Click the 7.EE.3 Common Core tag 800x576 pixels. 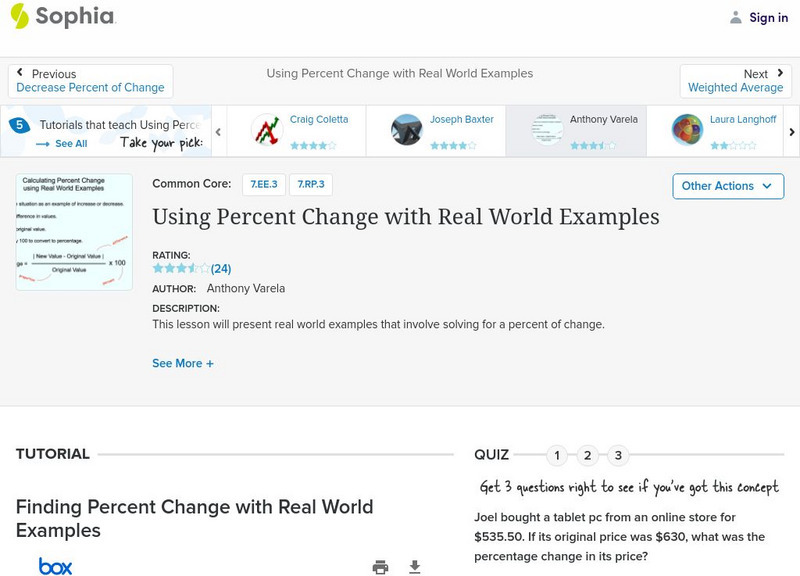pyautogui.click(x=263, y=183)
